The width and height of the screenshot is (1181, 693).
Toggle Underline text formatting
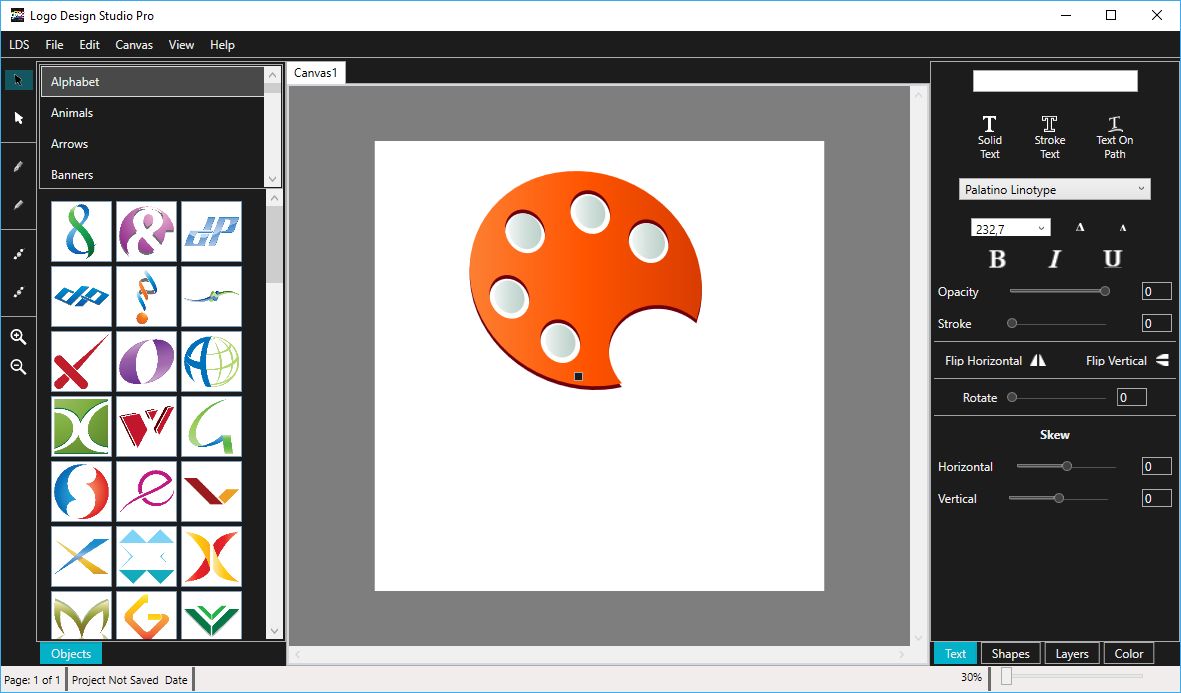(1112, 260)
